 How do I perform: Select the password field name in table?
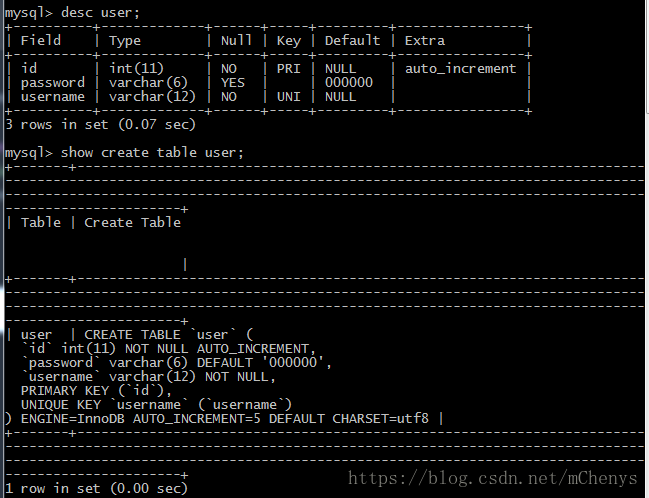pyautogui.click(x=53, y=83)
